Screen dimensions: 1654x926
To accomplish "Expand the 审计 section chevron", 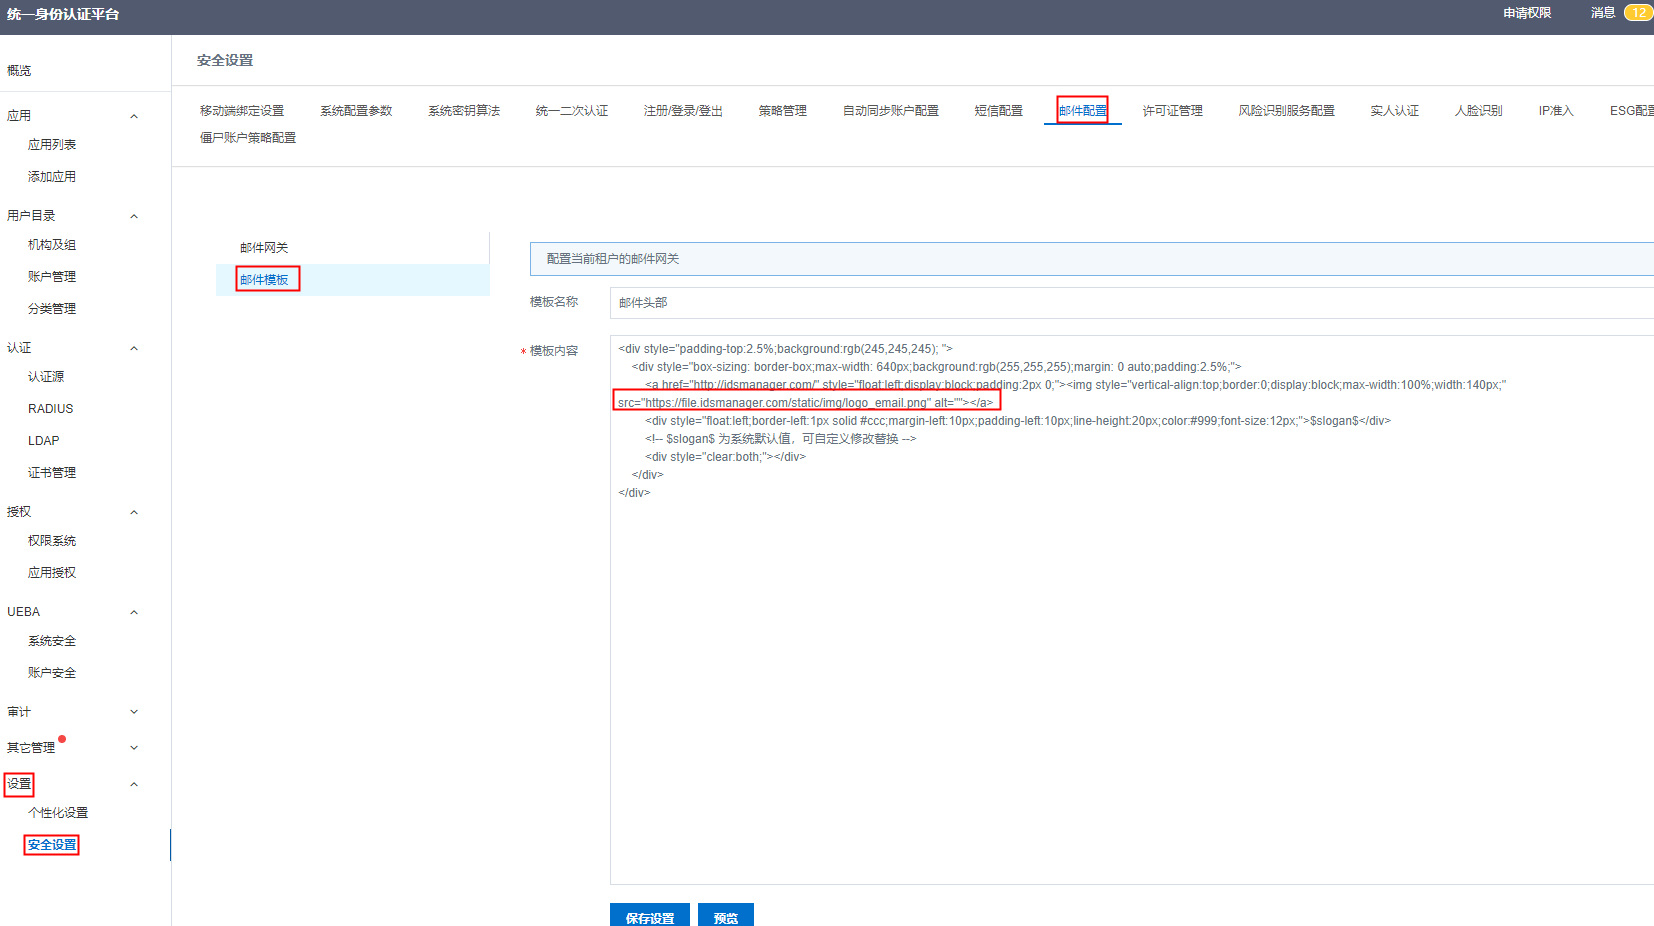I will pyautogui.click(x=134, y=712).
